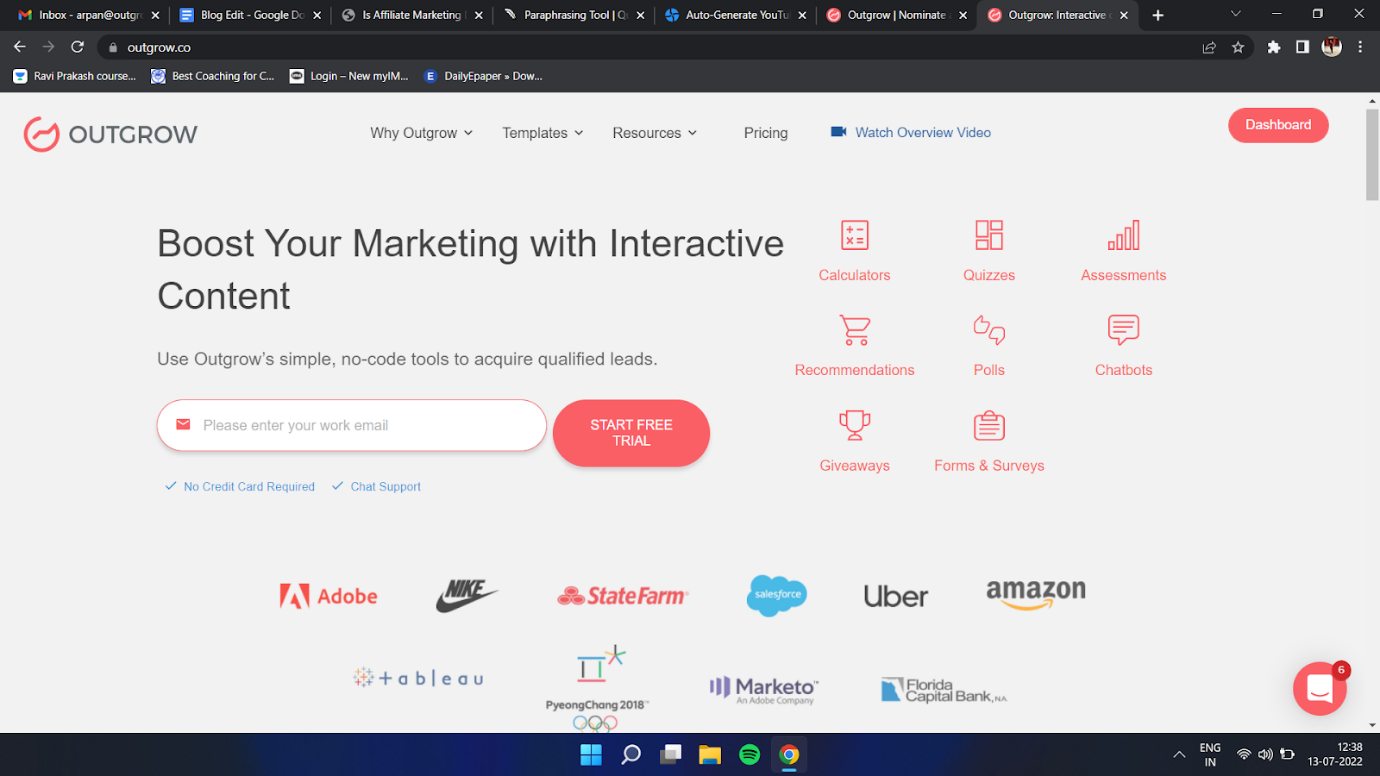Expand the Why Outgrow dropdown
Viewport: 1380px width, 776px height.
pos(421,133)
